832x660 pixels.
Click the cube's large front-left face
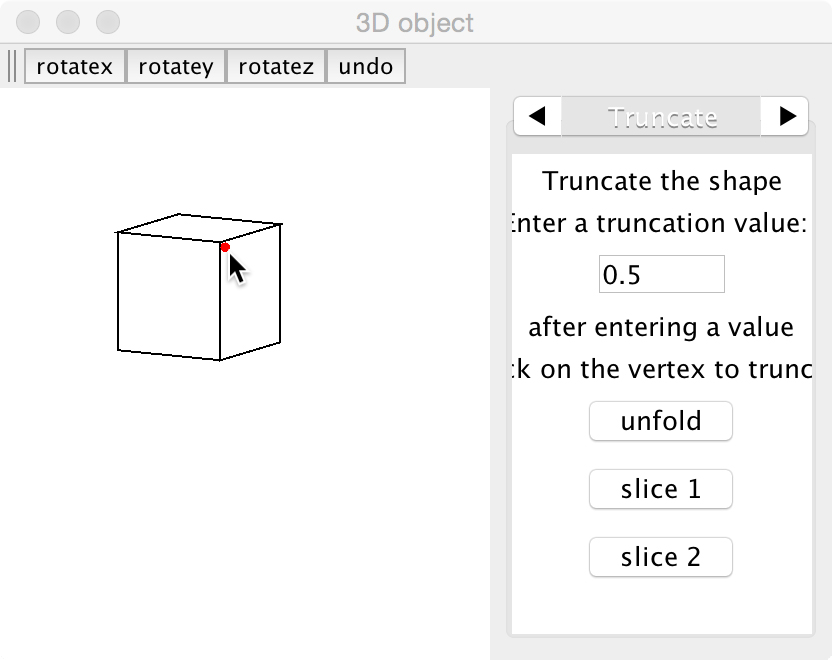(169, 295)
